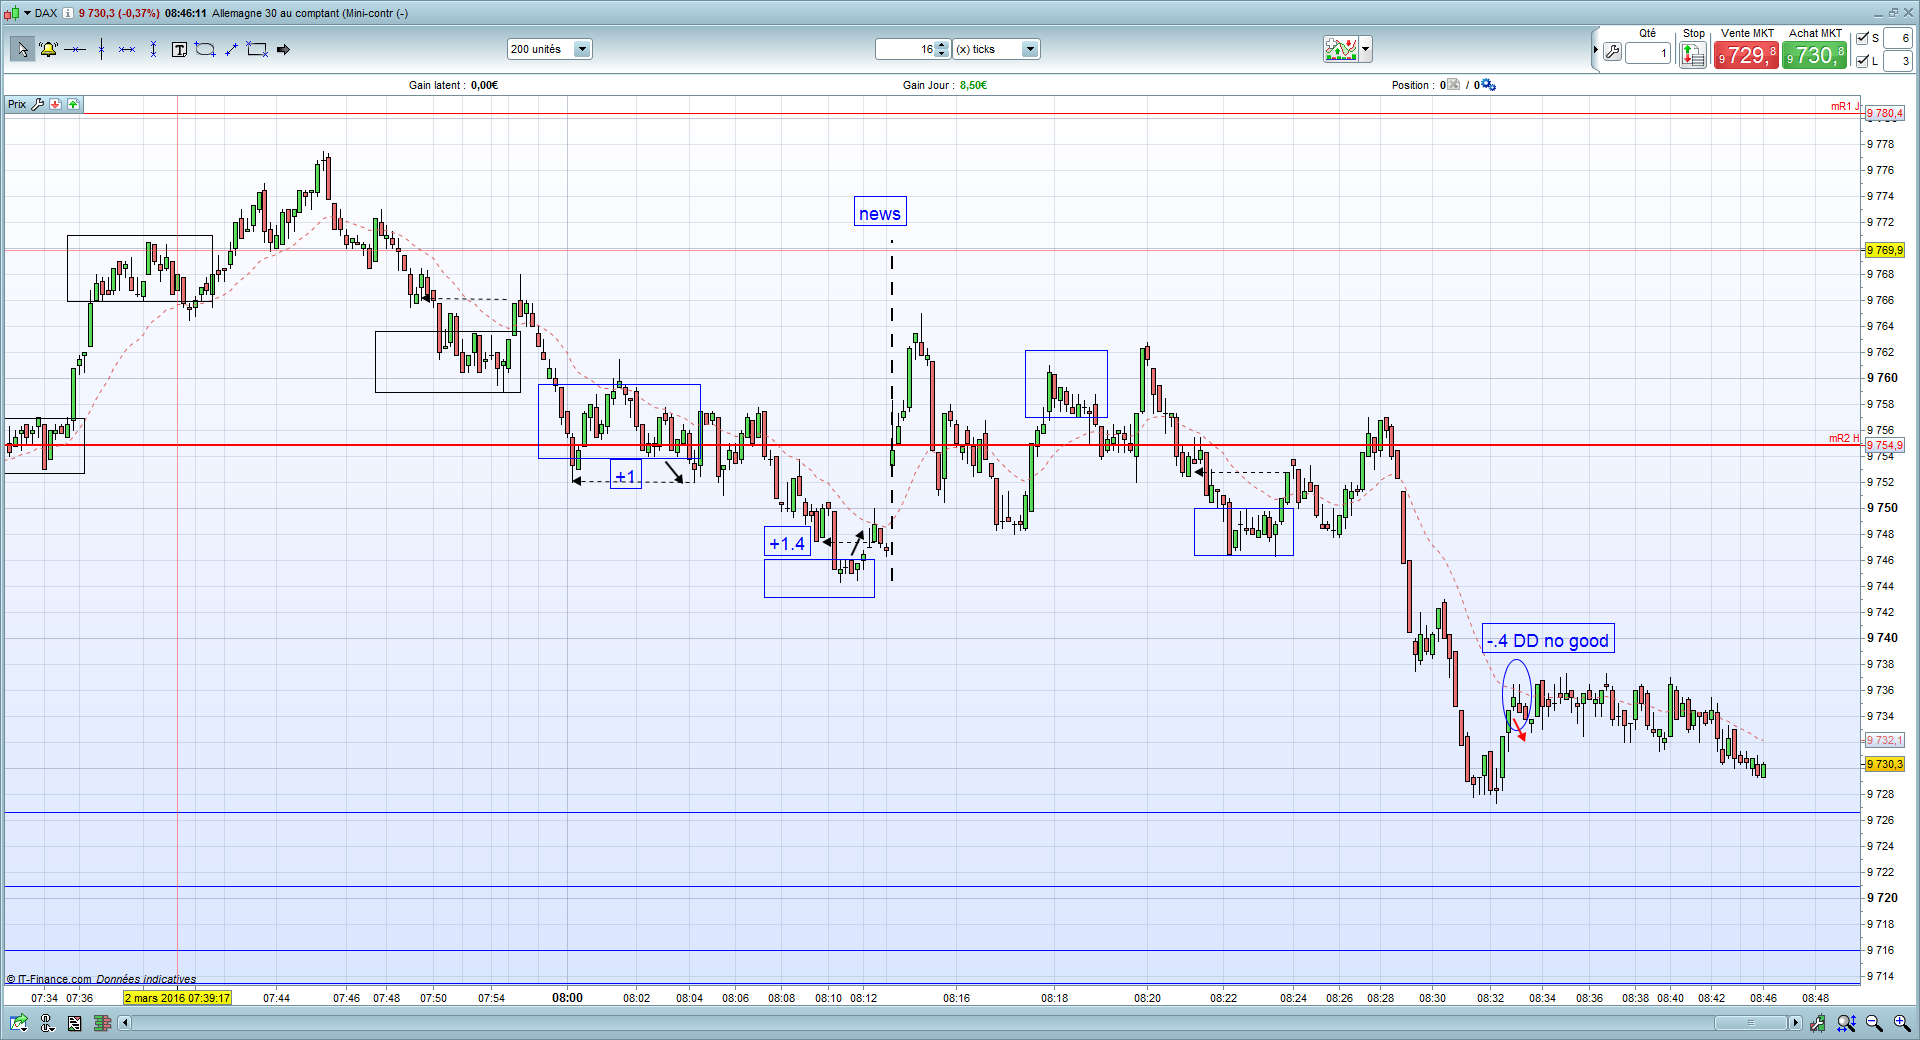Select the alert bell tool
Image resolution: width=1920 pixels, height=1040 pixels.
point(48,49)
